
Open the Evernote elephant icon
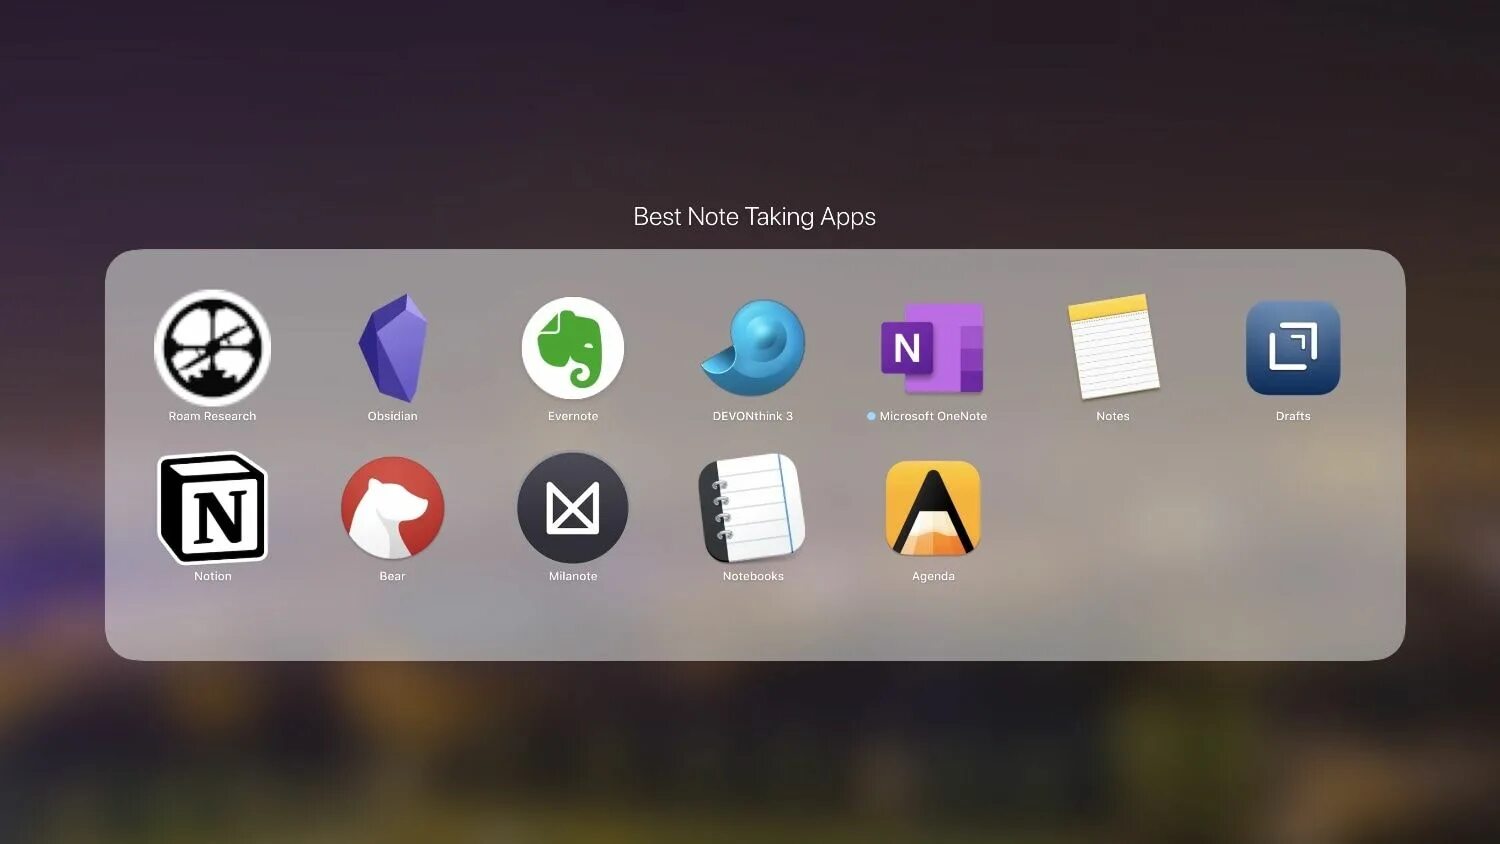[573, 347]
